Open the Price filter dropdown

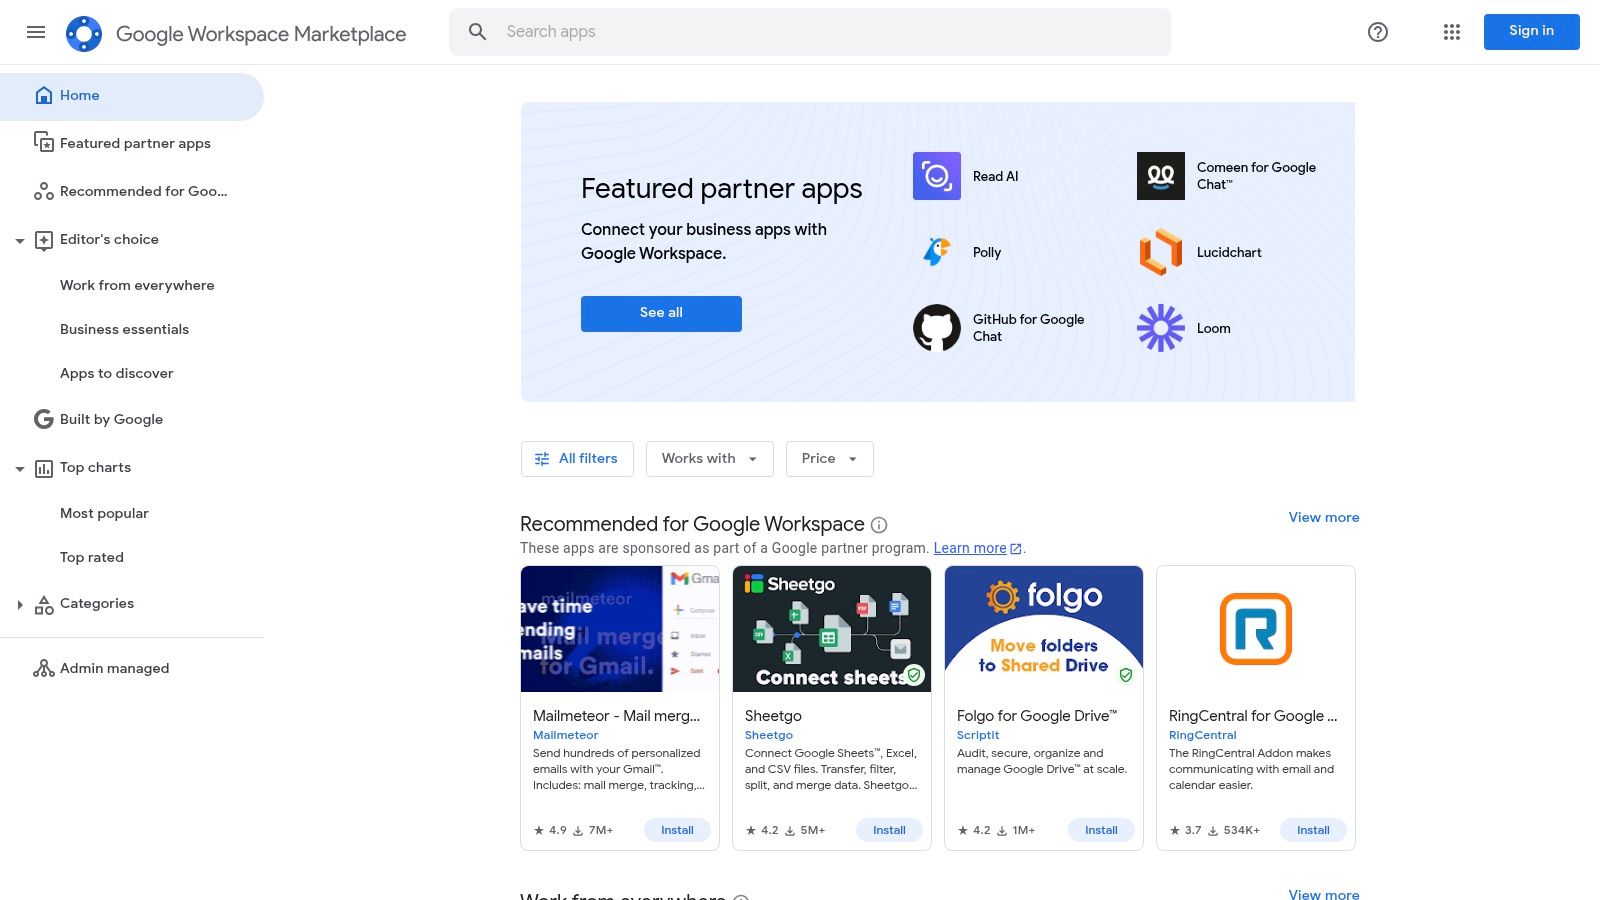829,458
